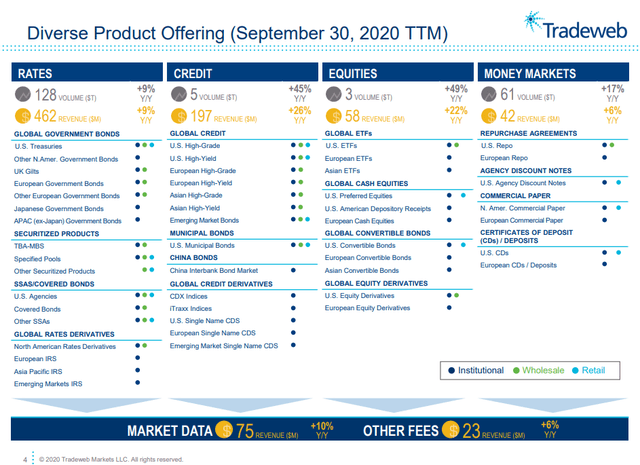Click the Institutional dot beside CDX Indices
640x465 pixels.
point(293,296)
